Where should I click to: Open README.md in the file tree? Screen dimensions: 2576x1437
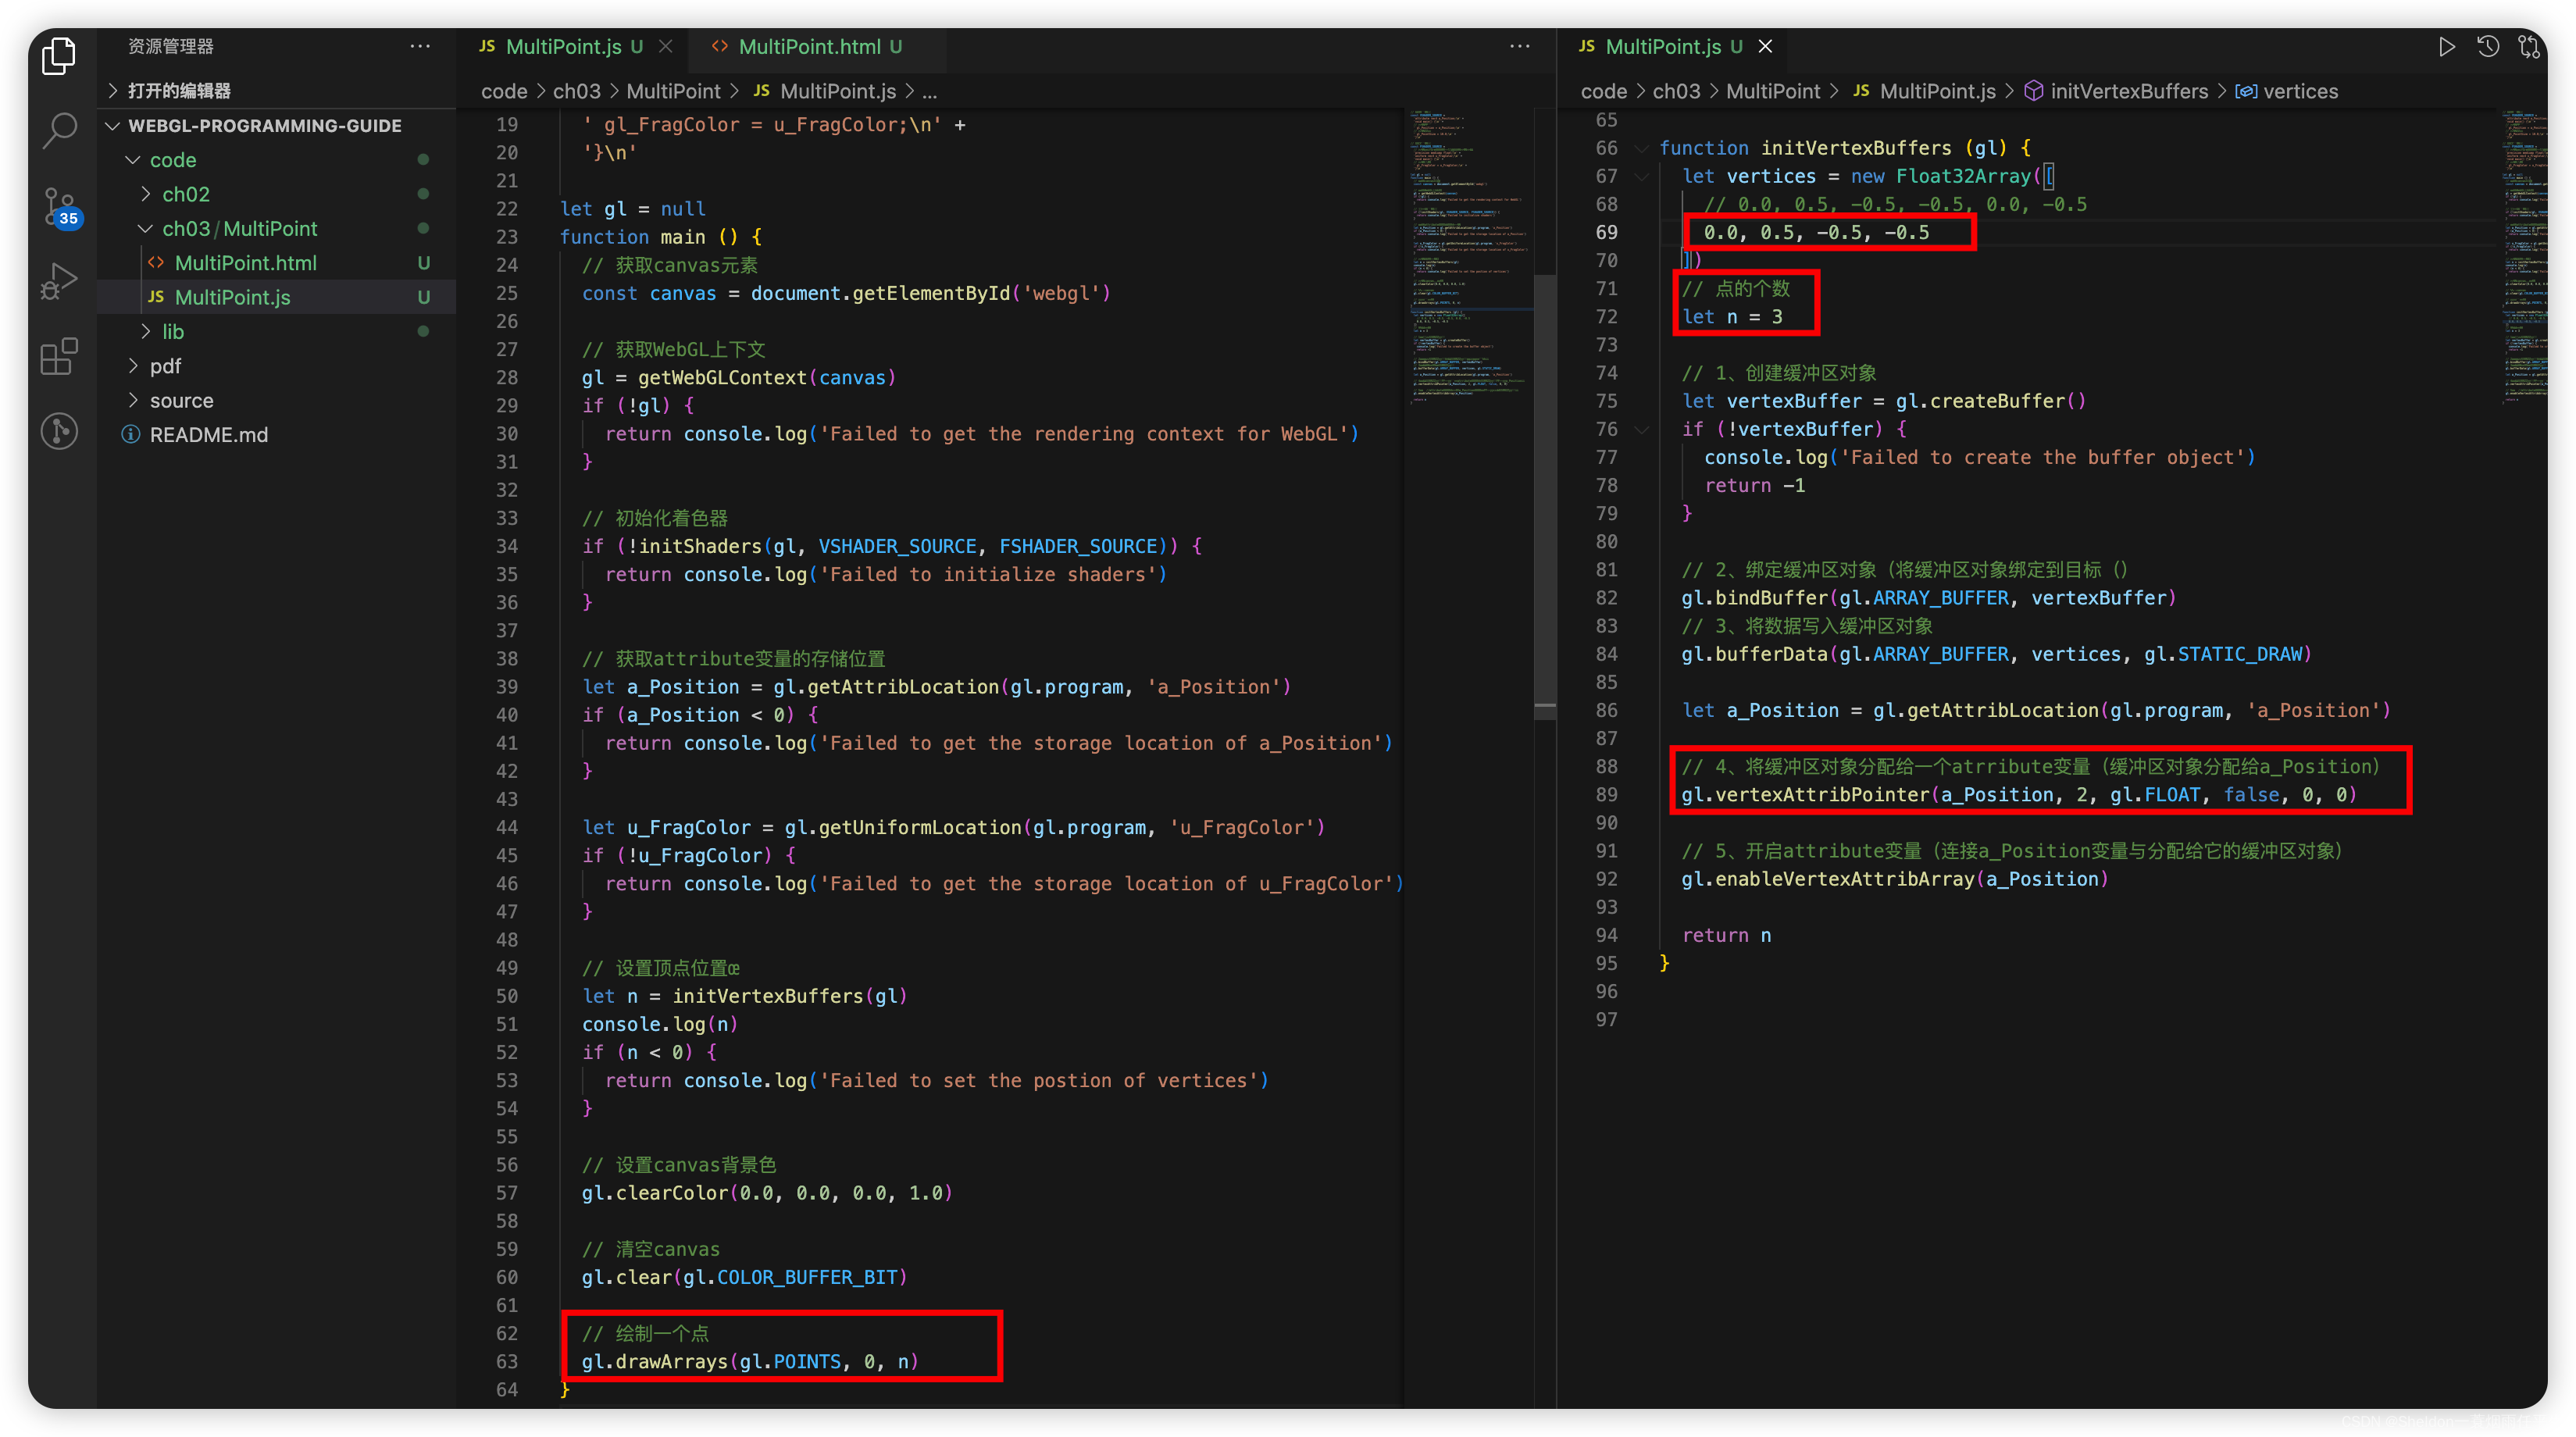coord(208,435)
